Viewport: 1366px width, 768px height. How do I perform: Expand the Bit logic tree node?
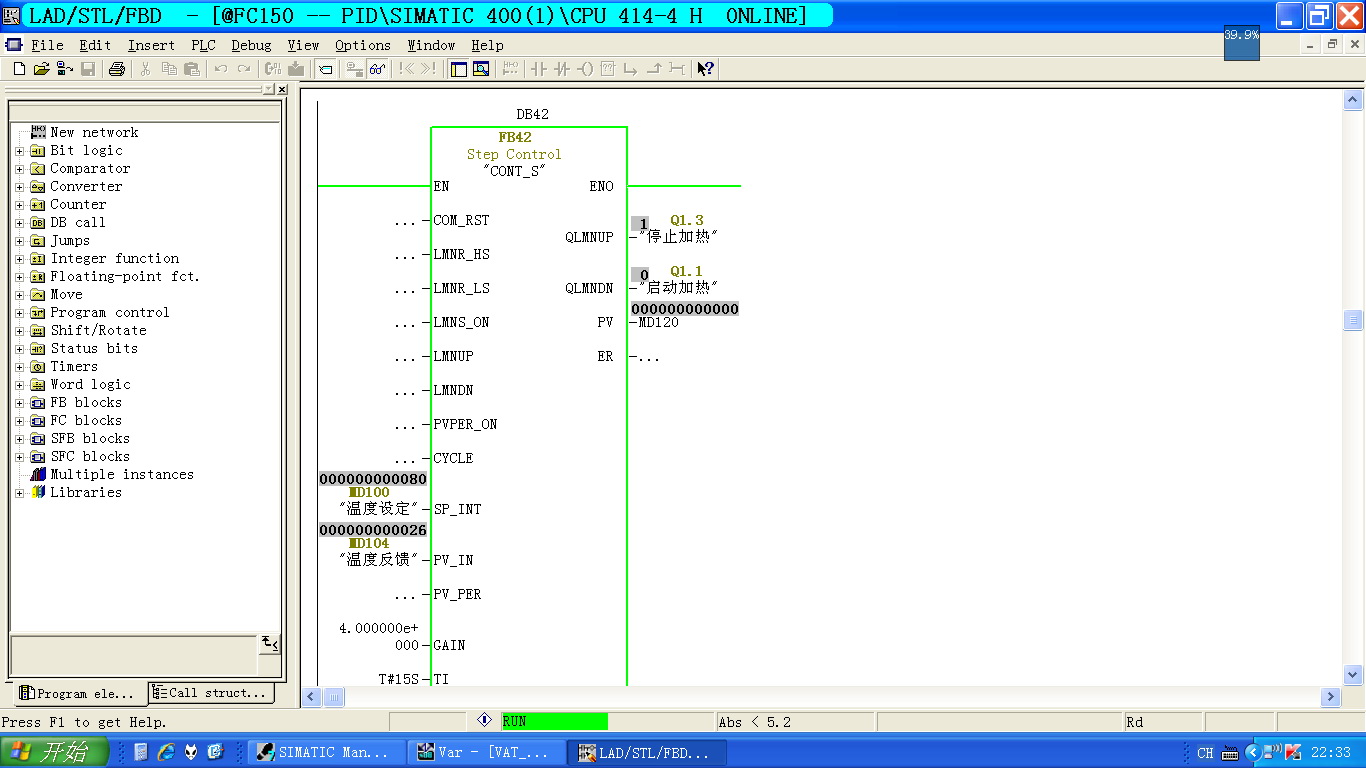pos(19,151)
